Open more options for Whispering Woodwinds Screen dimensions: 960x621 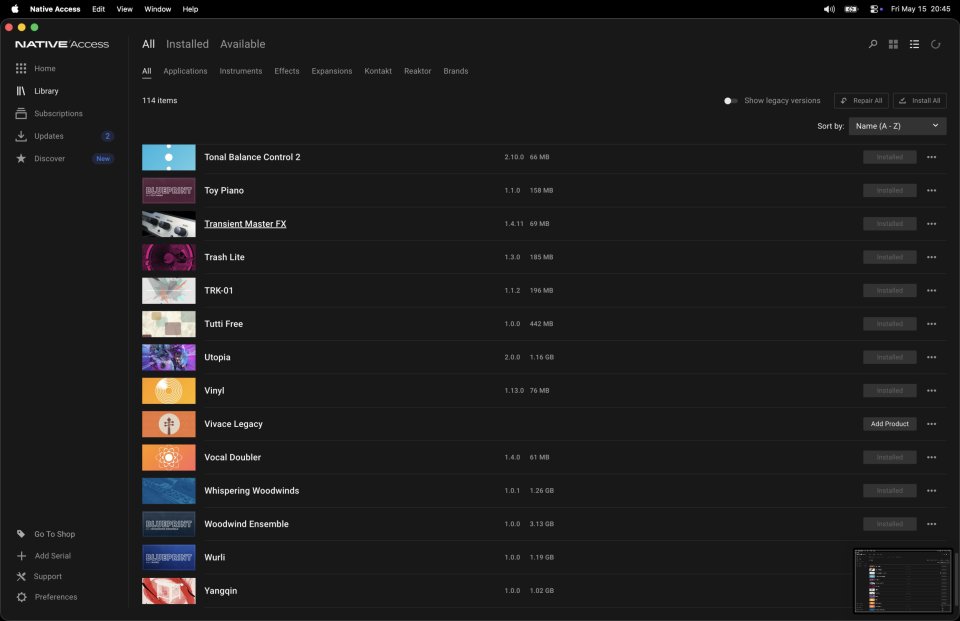click(x=931, y=491)
